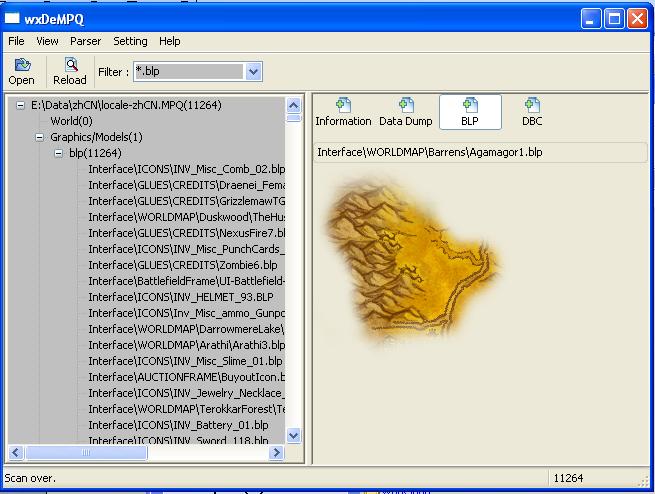Click the tree's horizontal scroll left arrow
Image resolution: width=655 pixels, height=494 pixels.
(x=16, y=453)
